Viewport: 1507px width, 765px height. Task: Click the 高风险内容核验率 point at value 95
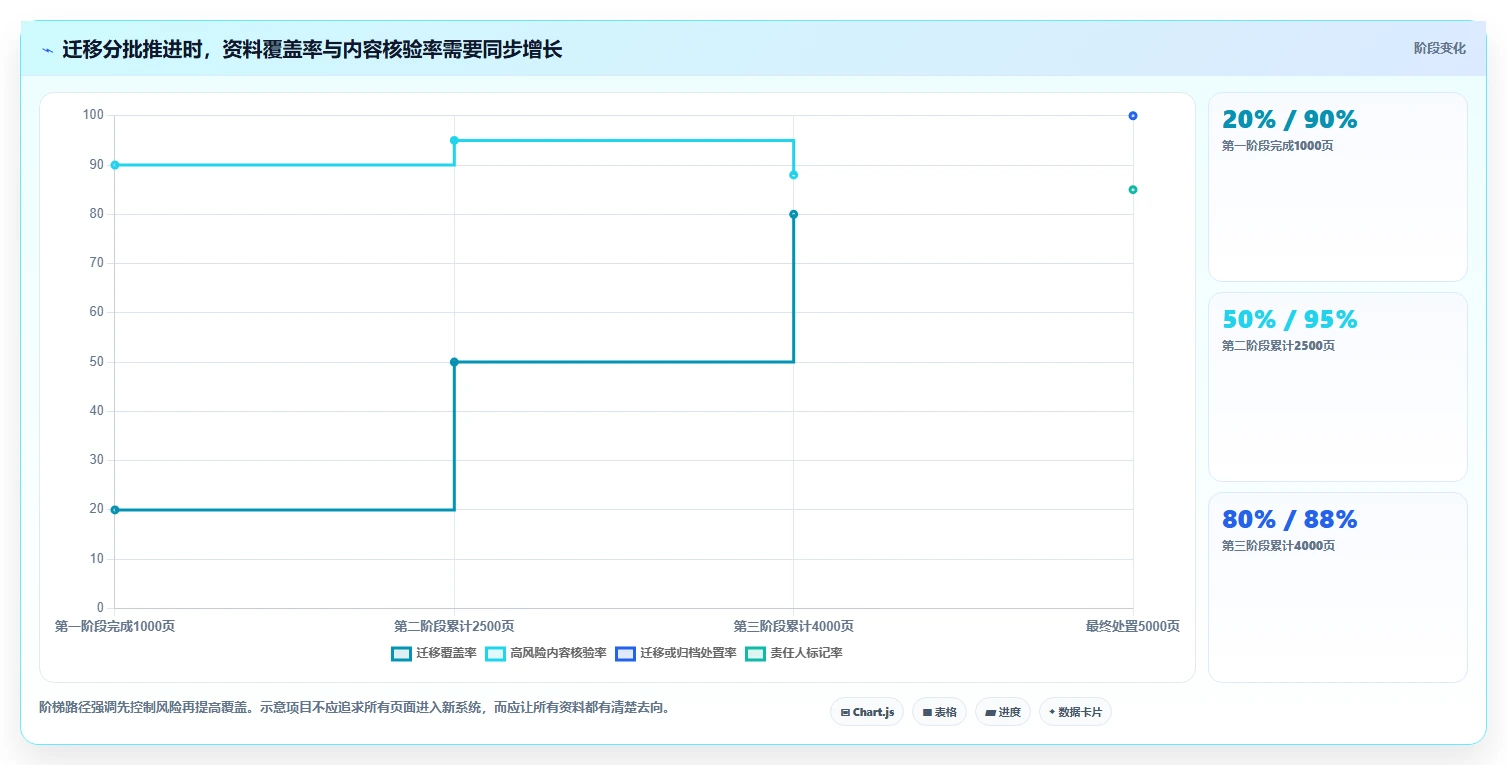[x=454, y=140]
